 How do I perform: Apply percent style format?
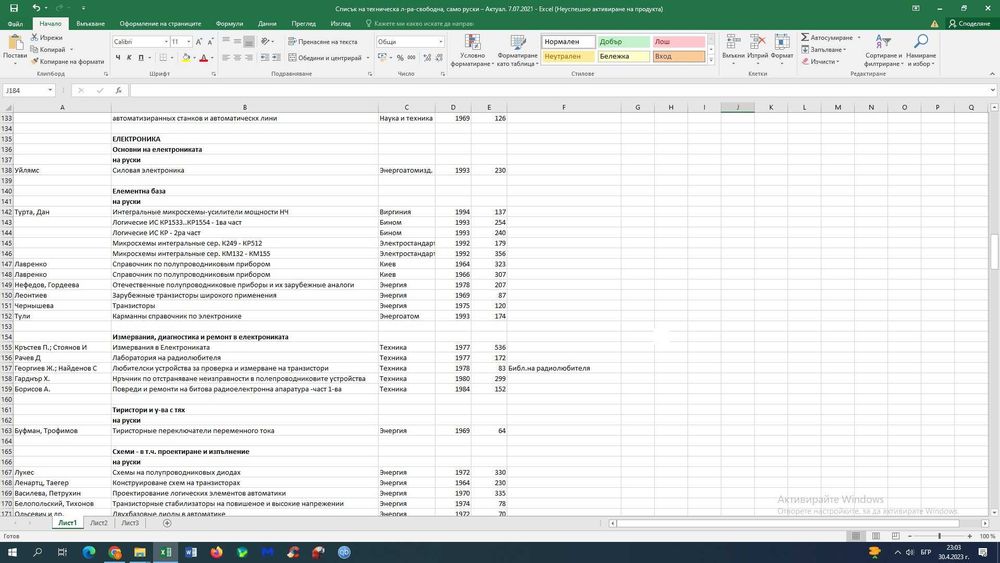[x=400, y=57]
